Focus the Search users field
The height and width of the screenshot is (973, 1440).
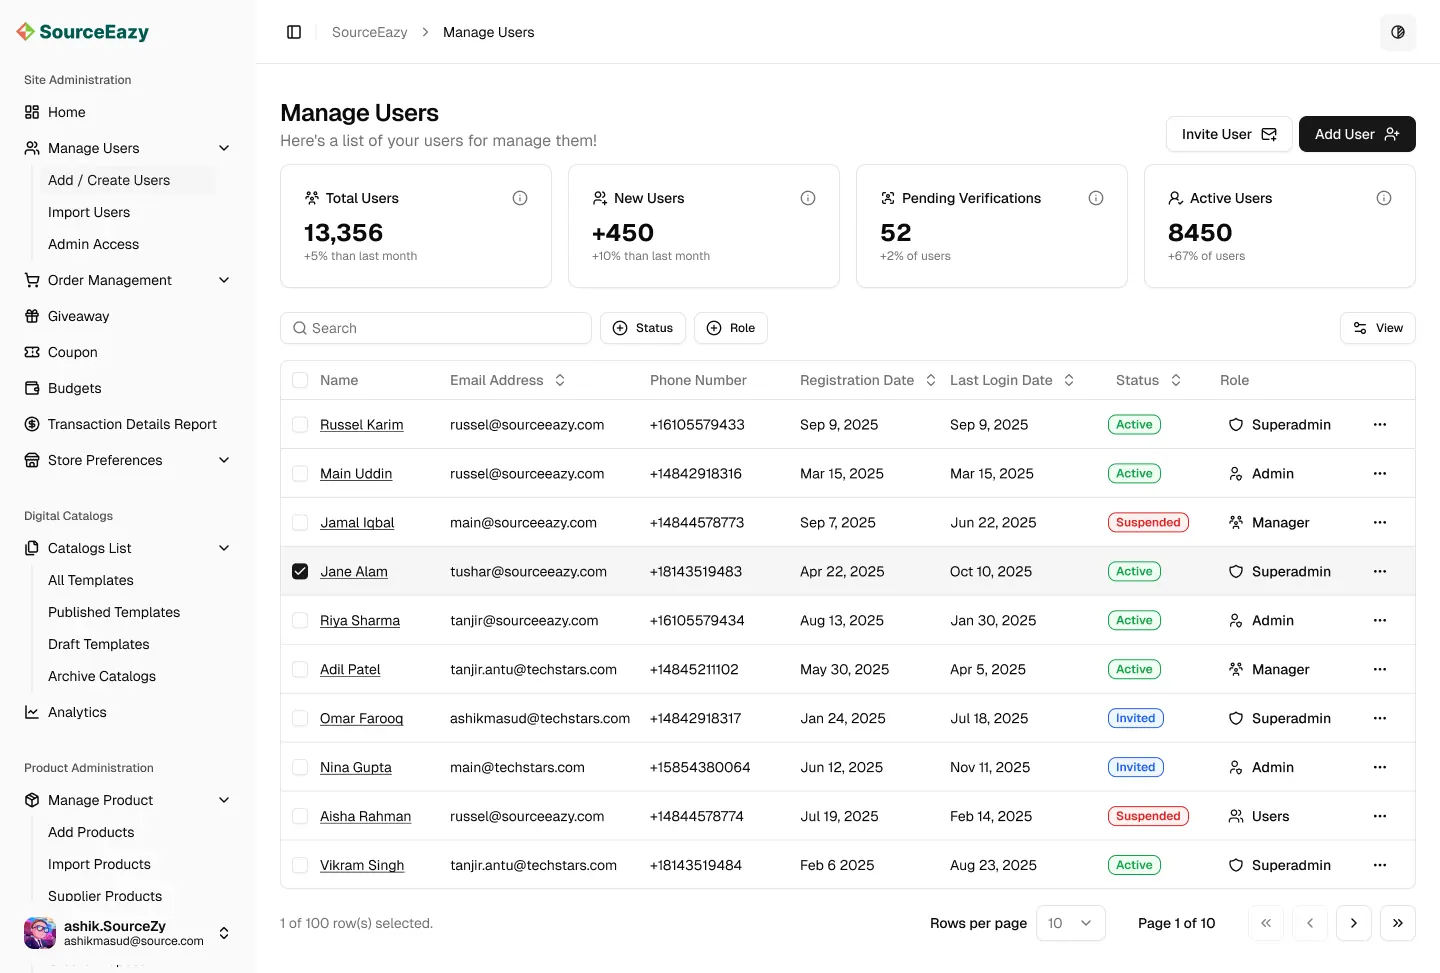436,328
